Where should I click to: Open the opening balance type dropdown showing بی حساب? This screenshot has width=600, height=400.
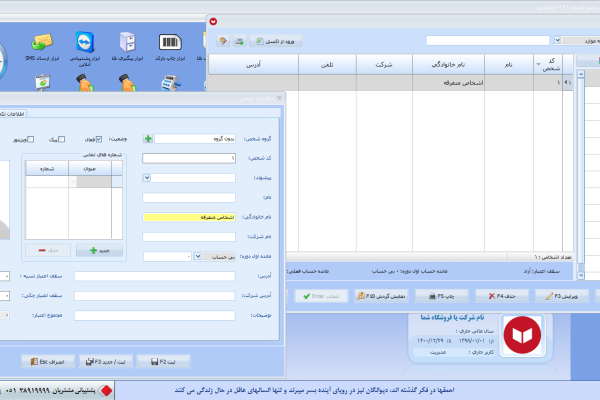[198, 256]
